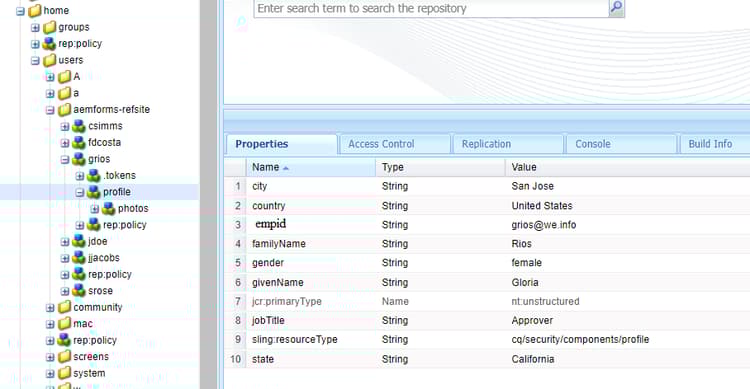Click the photos node icon

pyautogui.click(x=109, y=209)
